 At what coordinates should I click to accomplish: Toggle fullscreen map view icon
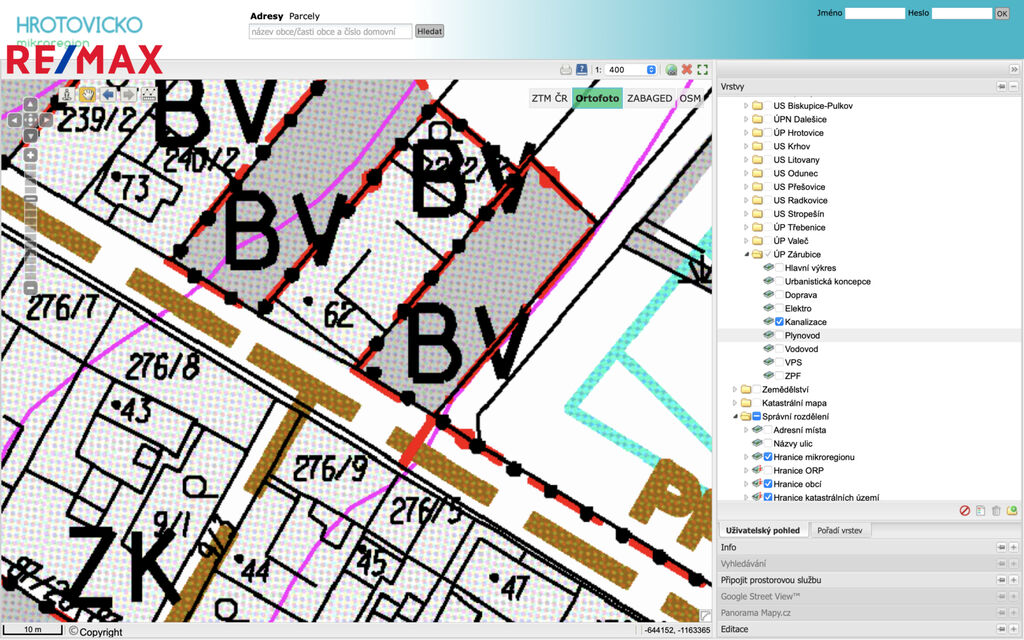[x=702, y=70]
